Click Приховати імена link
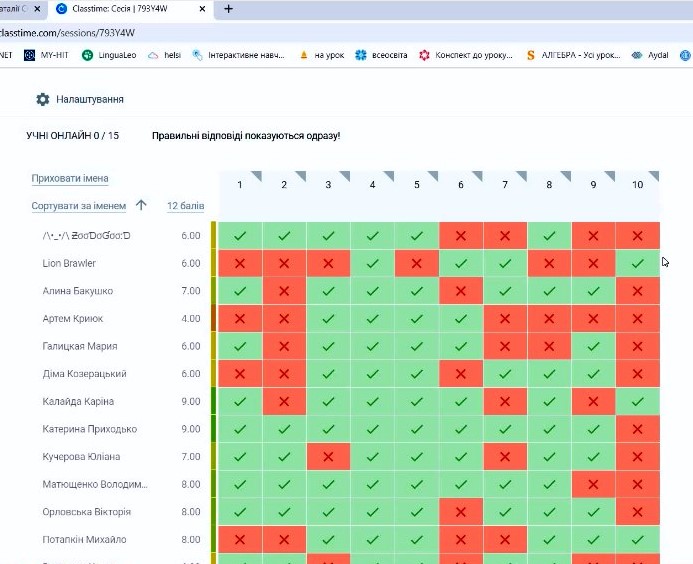The height and width of the screenshot is (564, 693). click(x=69, y=178)
